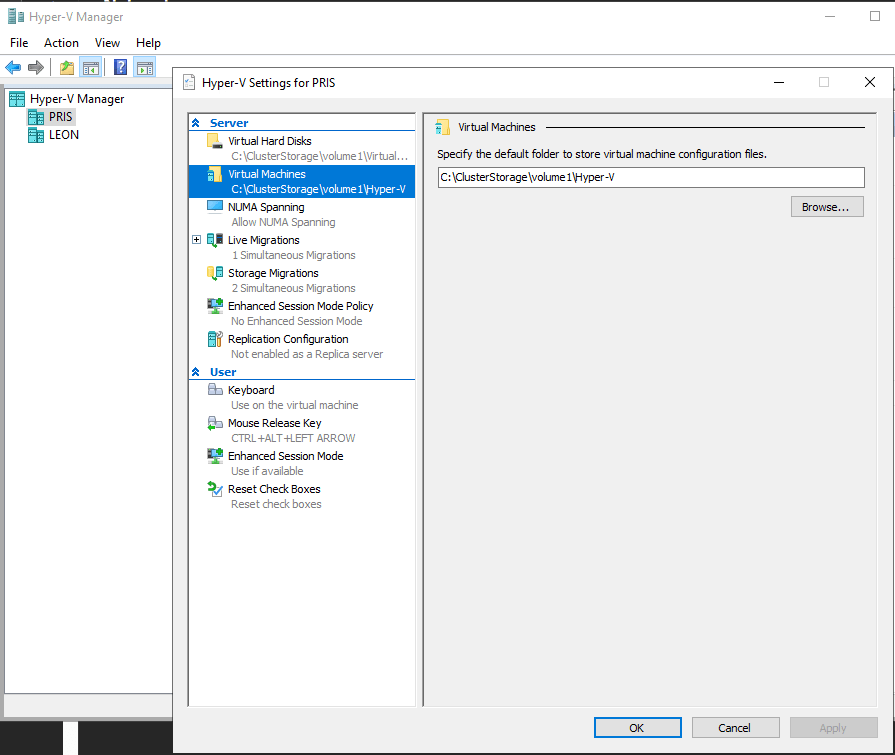Open the View menu

107,43
